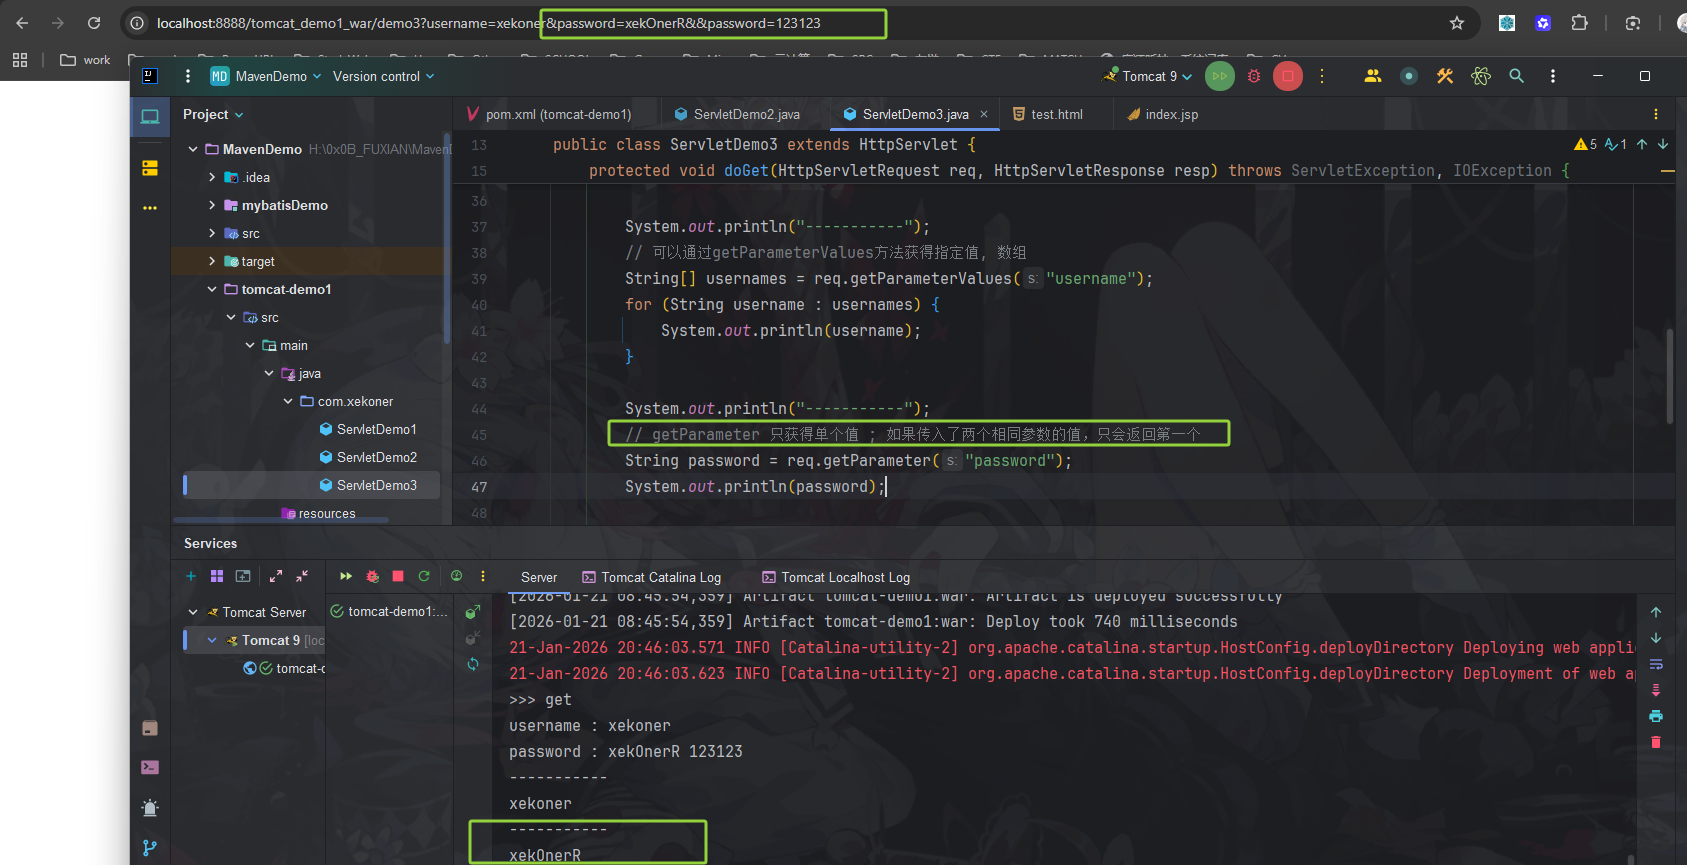Screen dimensions: 1687x865
Task: Click the 5 warnings indicator in editor
Action: click(x=1586, y=144)
